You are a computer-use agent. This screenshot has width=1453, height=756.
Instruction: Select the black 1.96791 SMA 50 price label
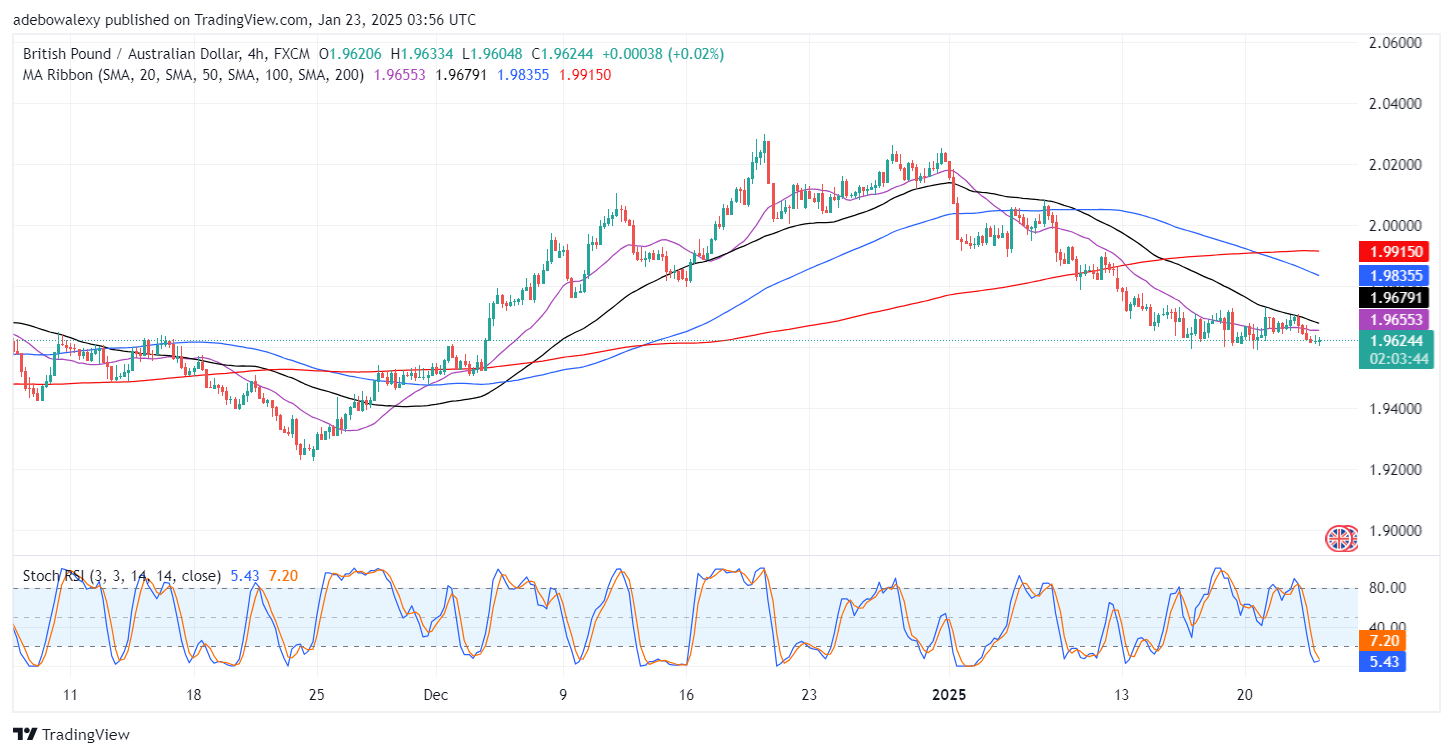click(1395, 297)
